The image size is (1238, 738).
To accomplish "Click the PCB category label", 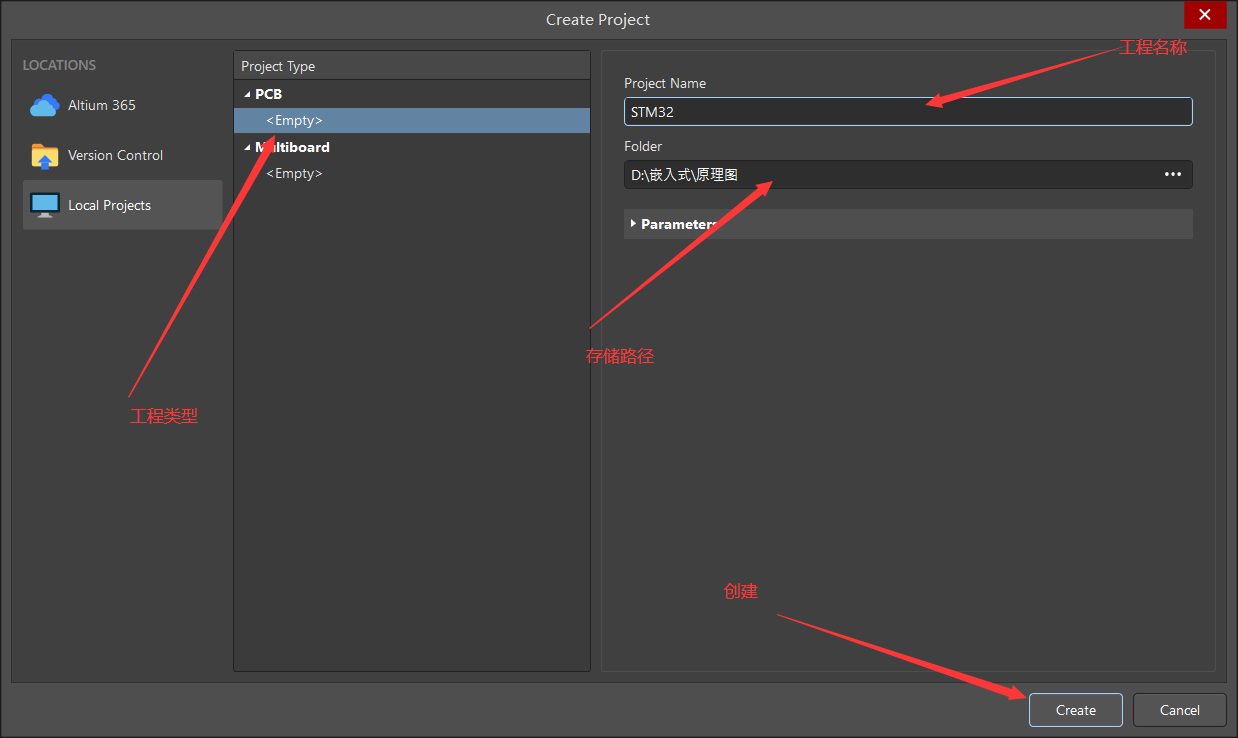I will pos(268,94).
